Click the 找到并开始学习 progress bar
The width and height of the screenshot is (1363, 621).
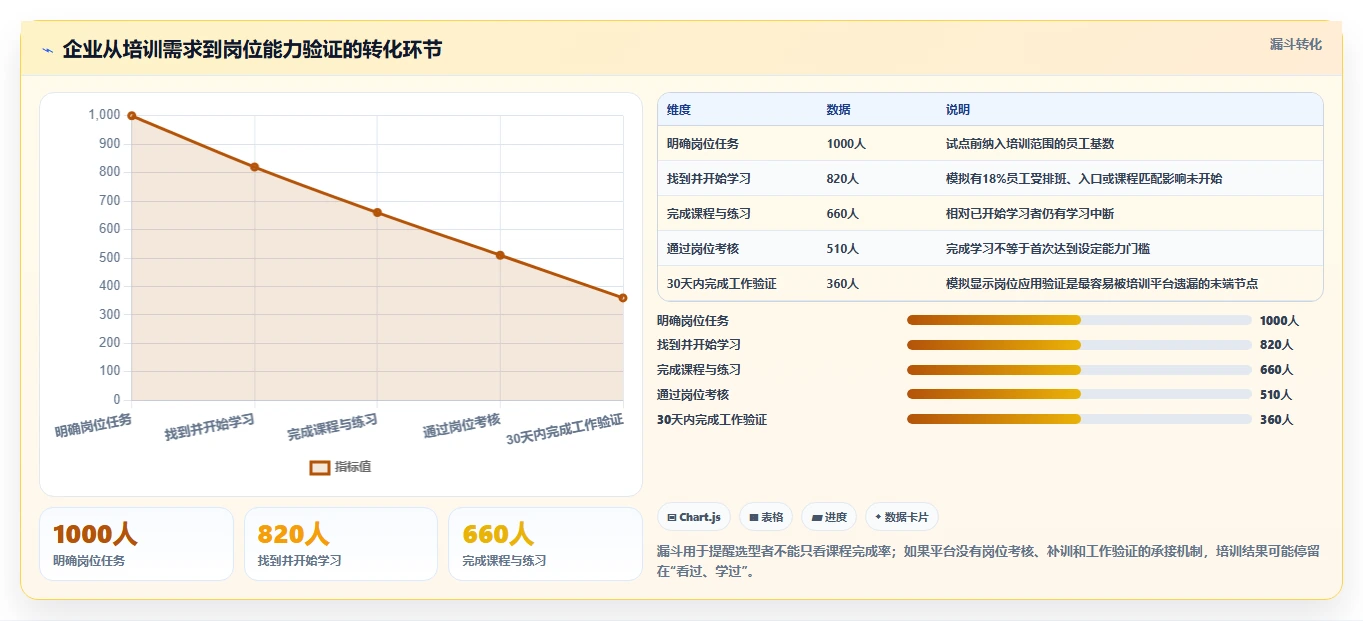[x=1079, y=345]
